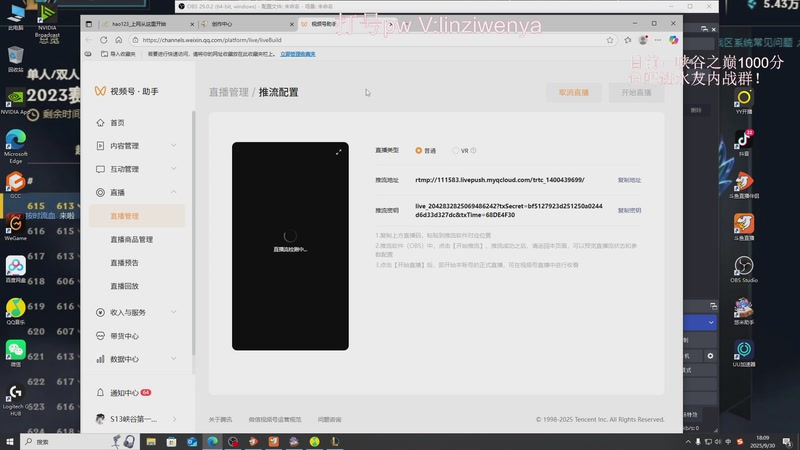The height and width of the screenshot is (450, 800).
Task: Open the 关于腾讯 footer link
Action: pos(220,419)
